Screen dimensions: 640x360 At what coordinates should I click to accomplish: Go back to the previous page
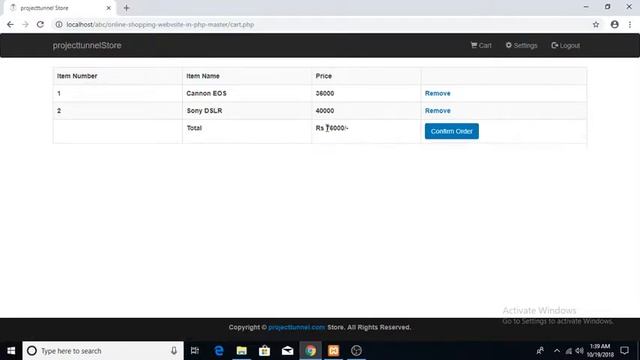(10, 24)
